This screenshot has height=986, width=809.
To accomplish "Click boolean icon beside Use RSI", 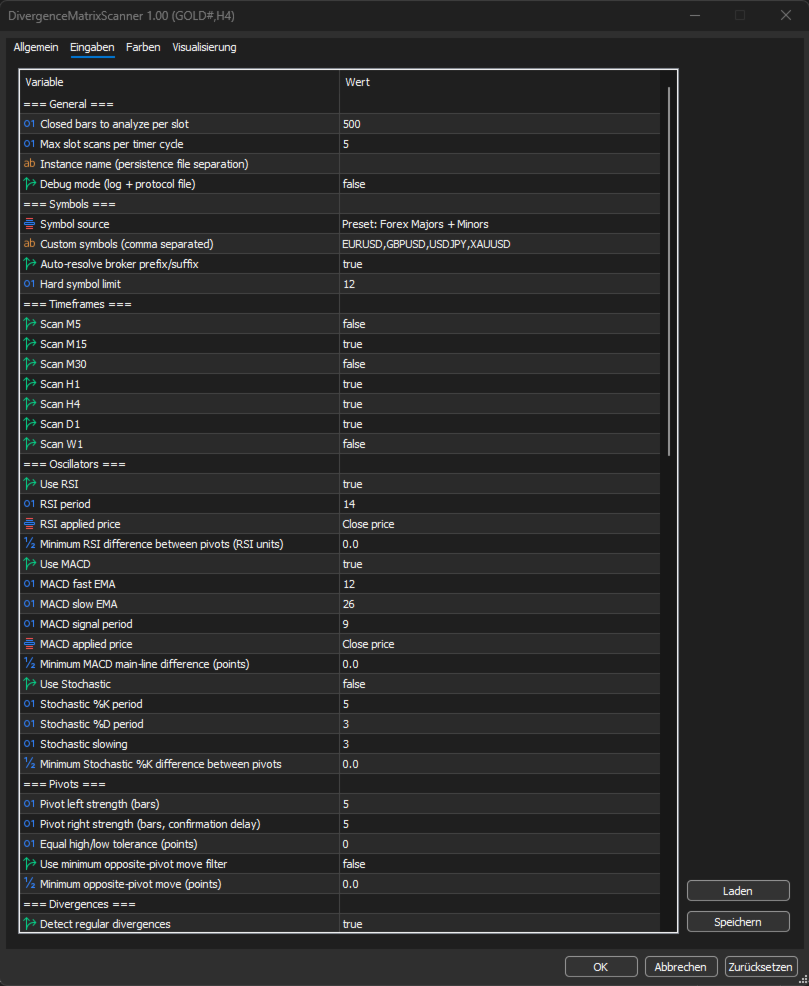I will coord(30,484).
